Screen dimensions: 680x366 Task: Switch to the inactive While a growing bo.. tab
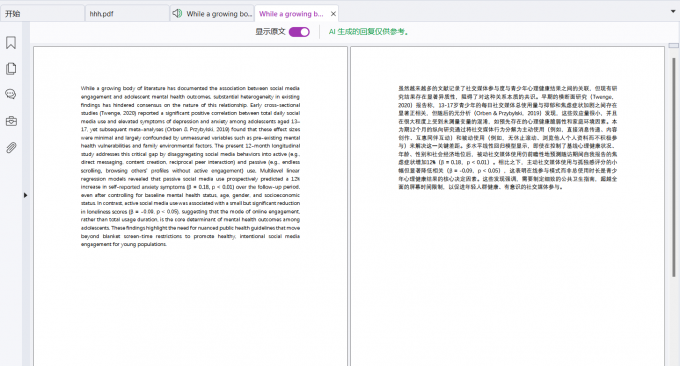[x=212, y=13]
